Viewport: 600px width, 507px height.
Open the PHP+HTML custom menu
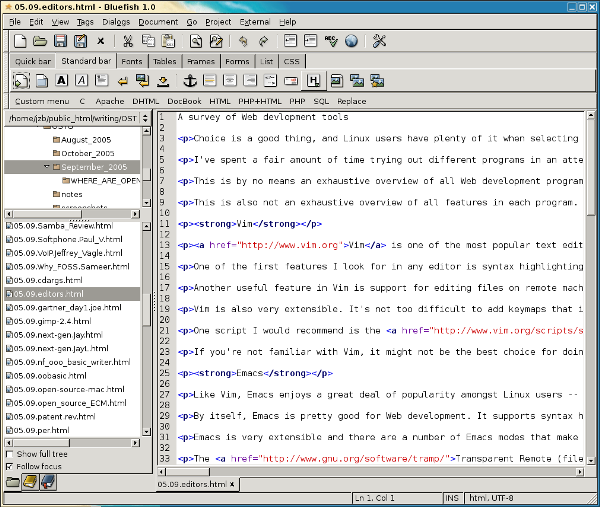(x=259, y=101)
